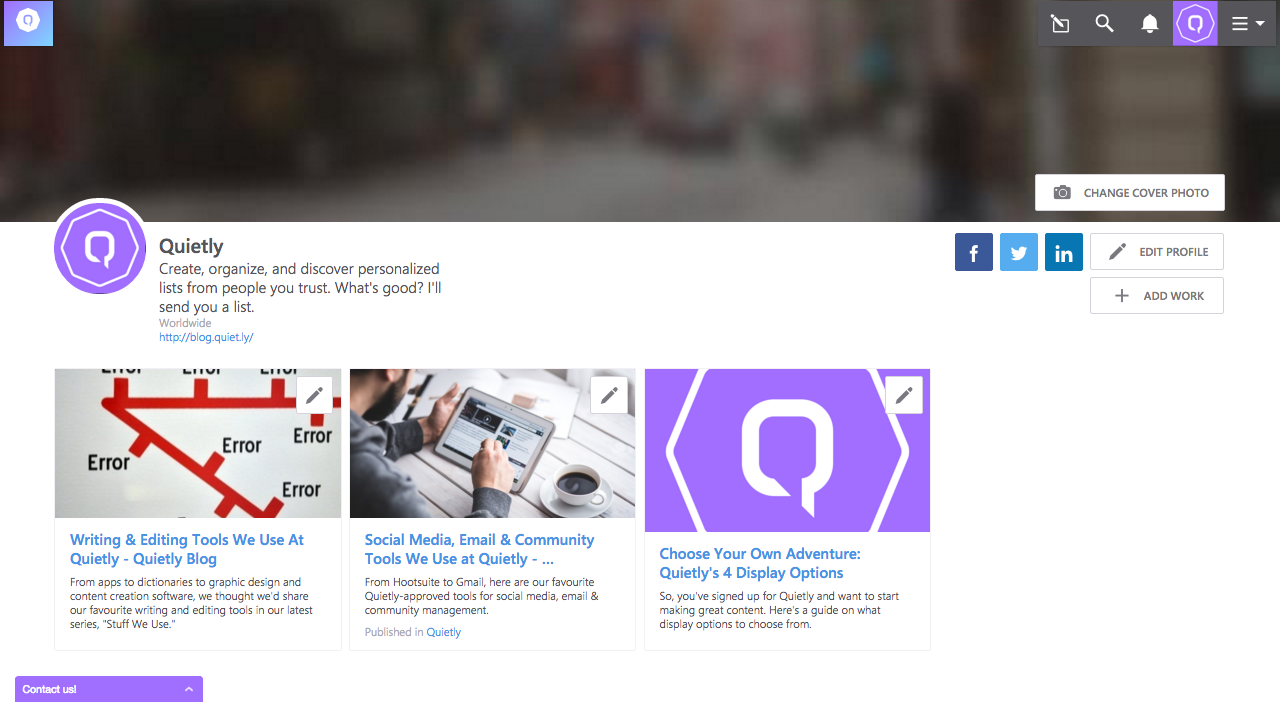Open the purple Quietly logo card image

(787, 450)
